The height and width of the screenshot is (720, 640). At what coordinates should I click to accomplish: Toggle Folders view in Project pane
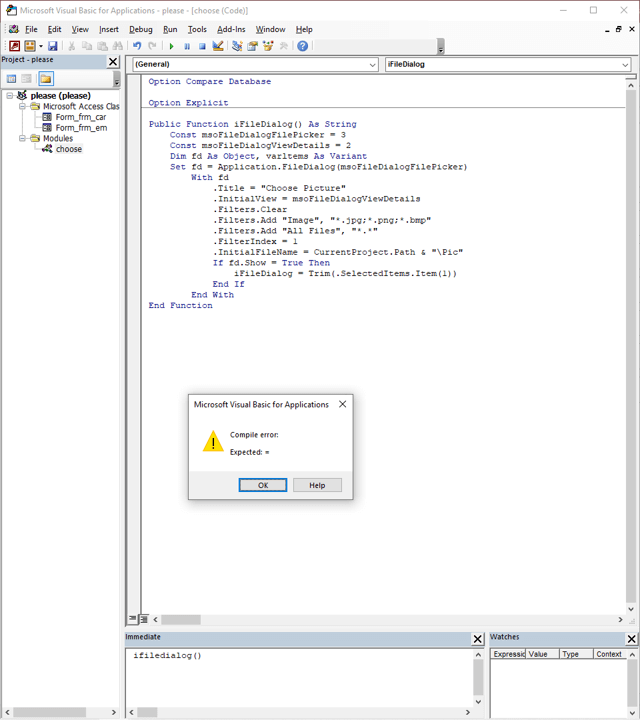(x=46, y=79)
